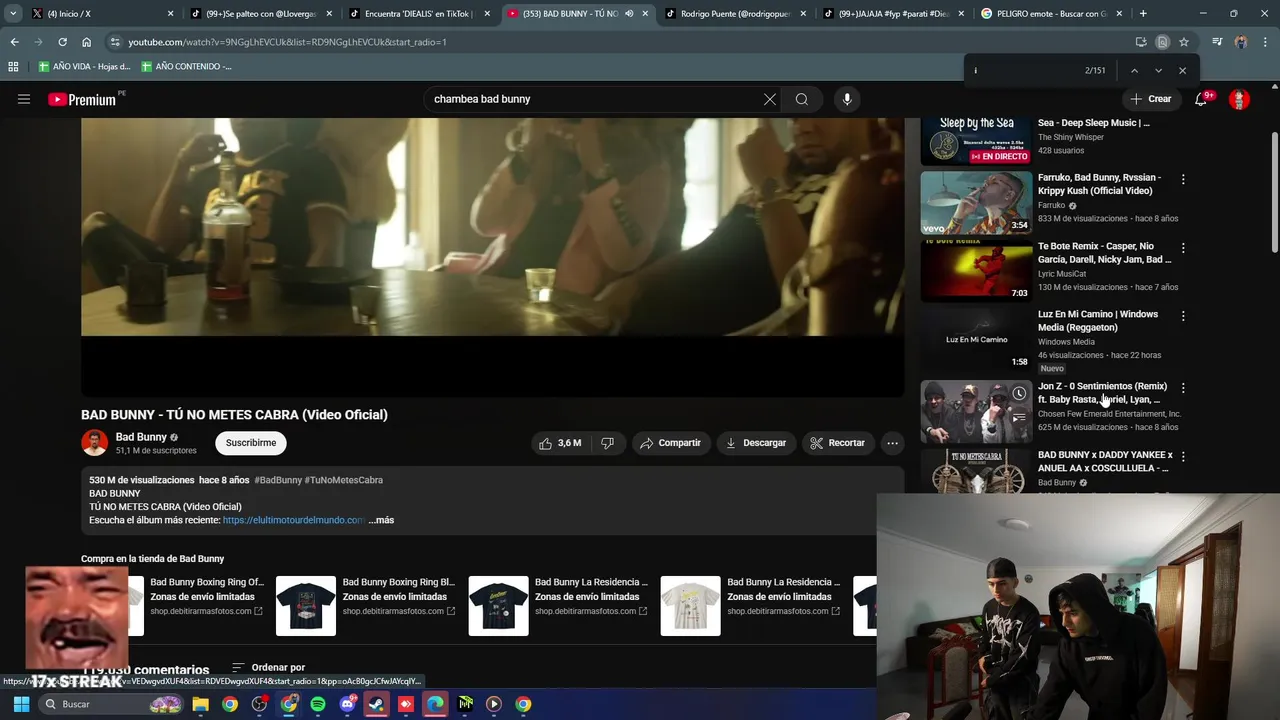
Task: Open File Explorer from taskbar
Action: tap(201, 704)
